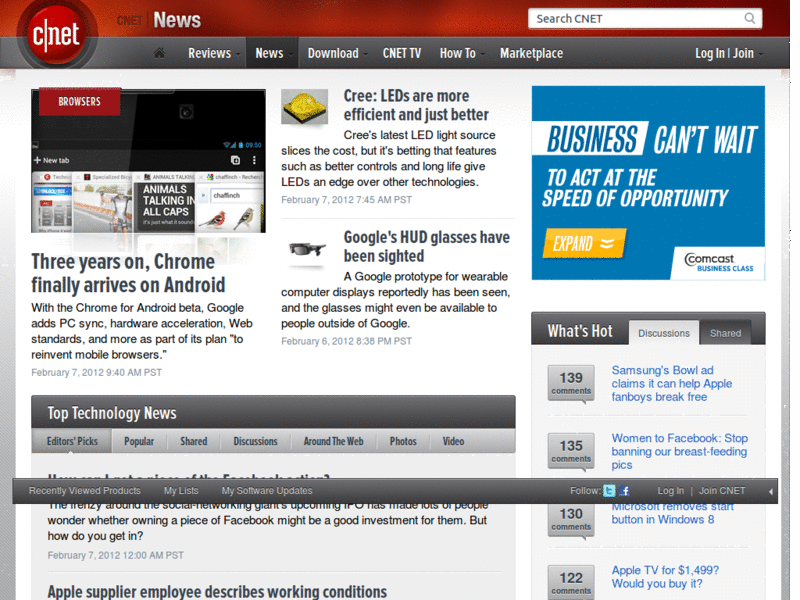
Task: Click the Search CNET input field
Action: coord(645,18)
